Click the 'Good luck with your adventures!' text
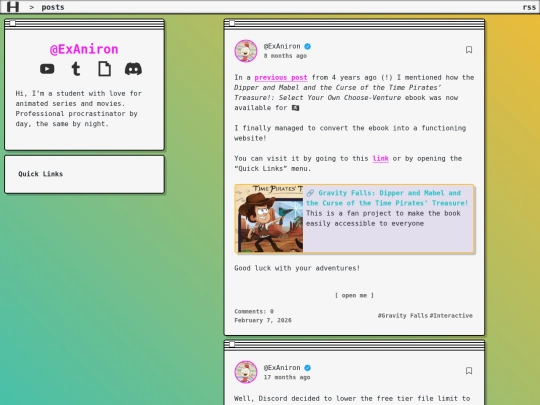The image size is (540, 405). (297, 268)
